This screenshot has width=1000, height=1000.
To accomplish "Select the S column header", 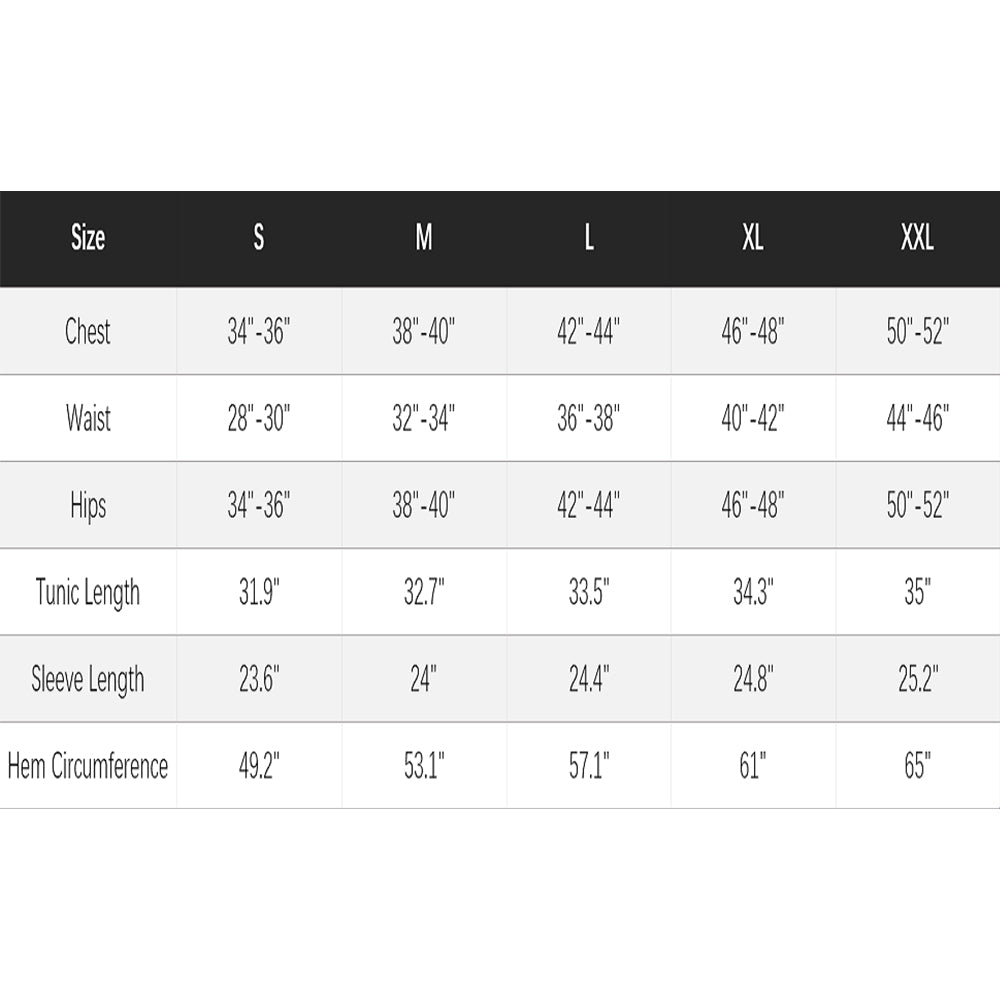I will pos(259,238).
